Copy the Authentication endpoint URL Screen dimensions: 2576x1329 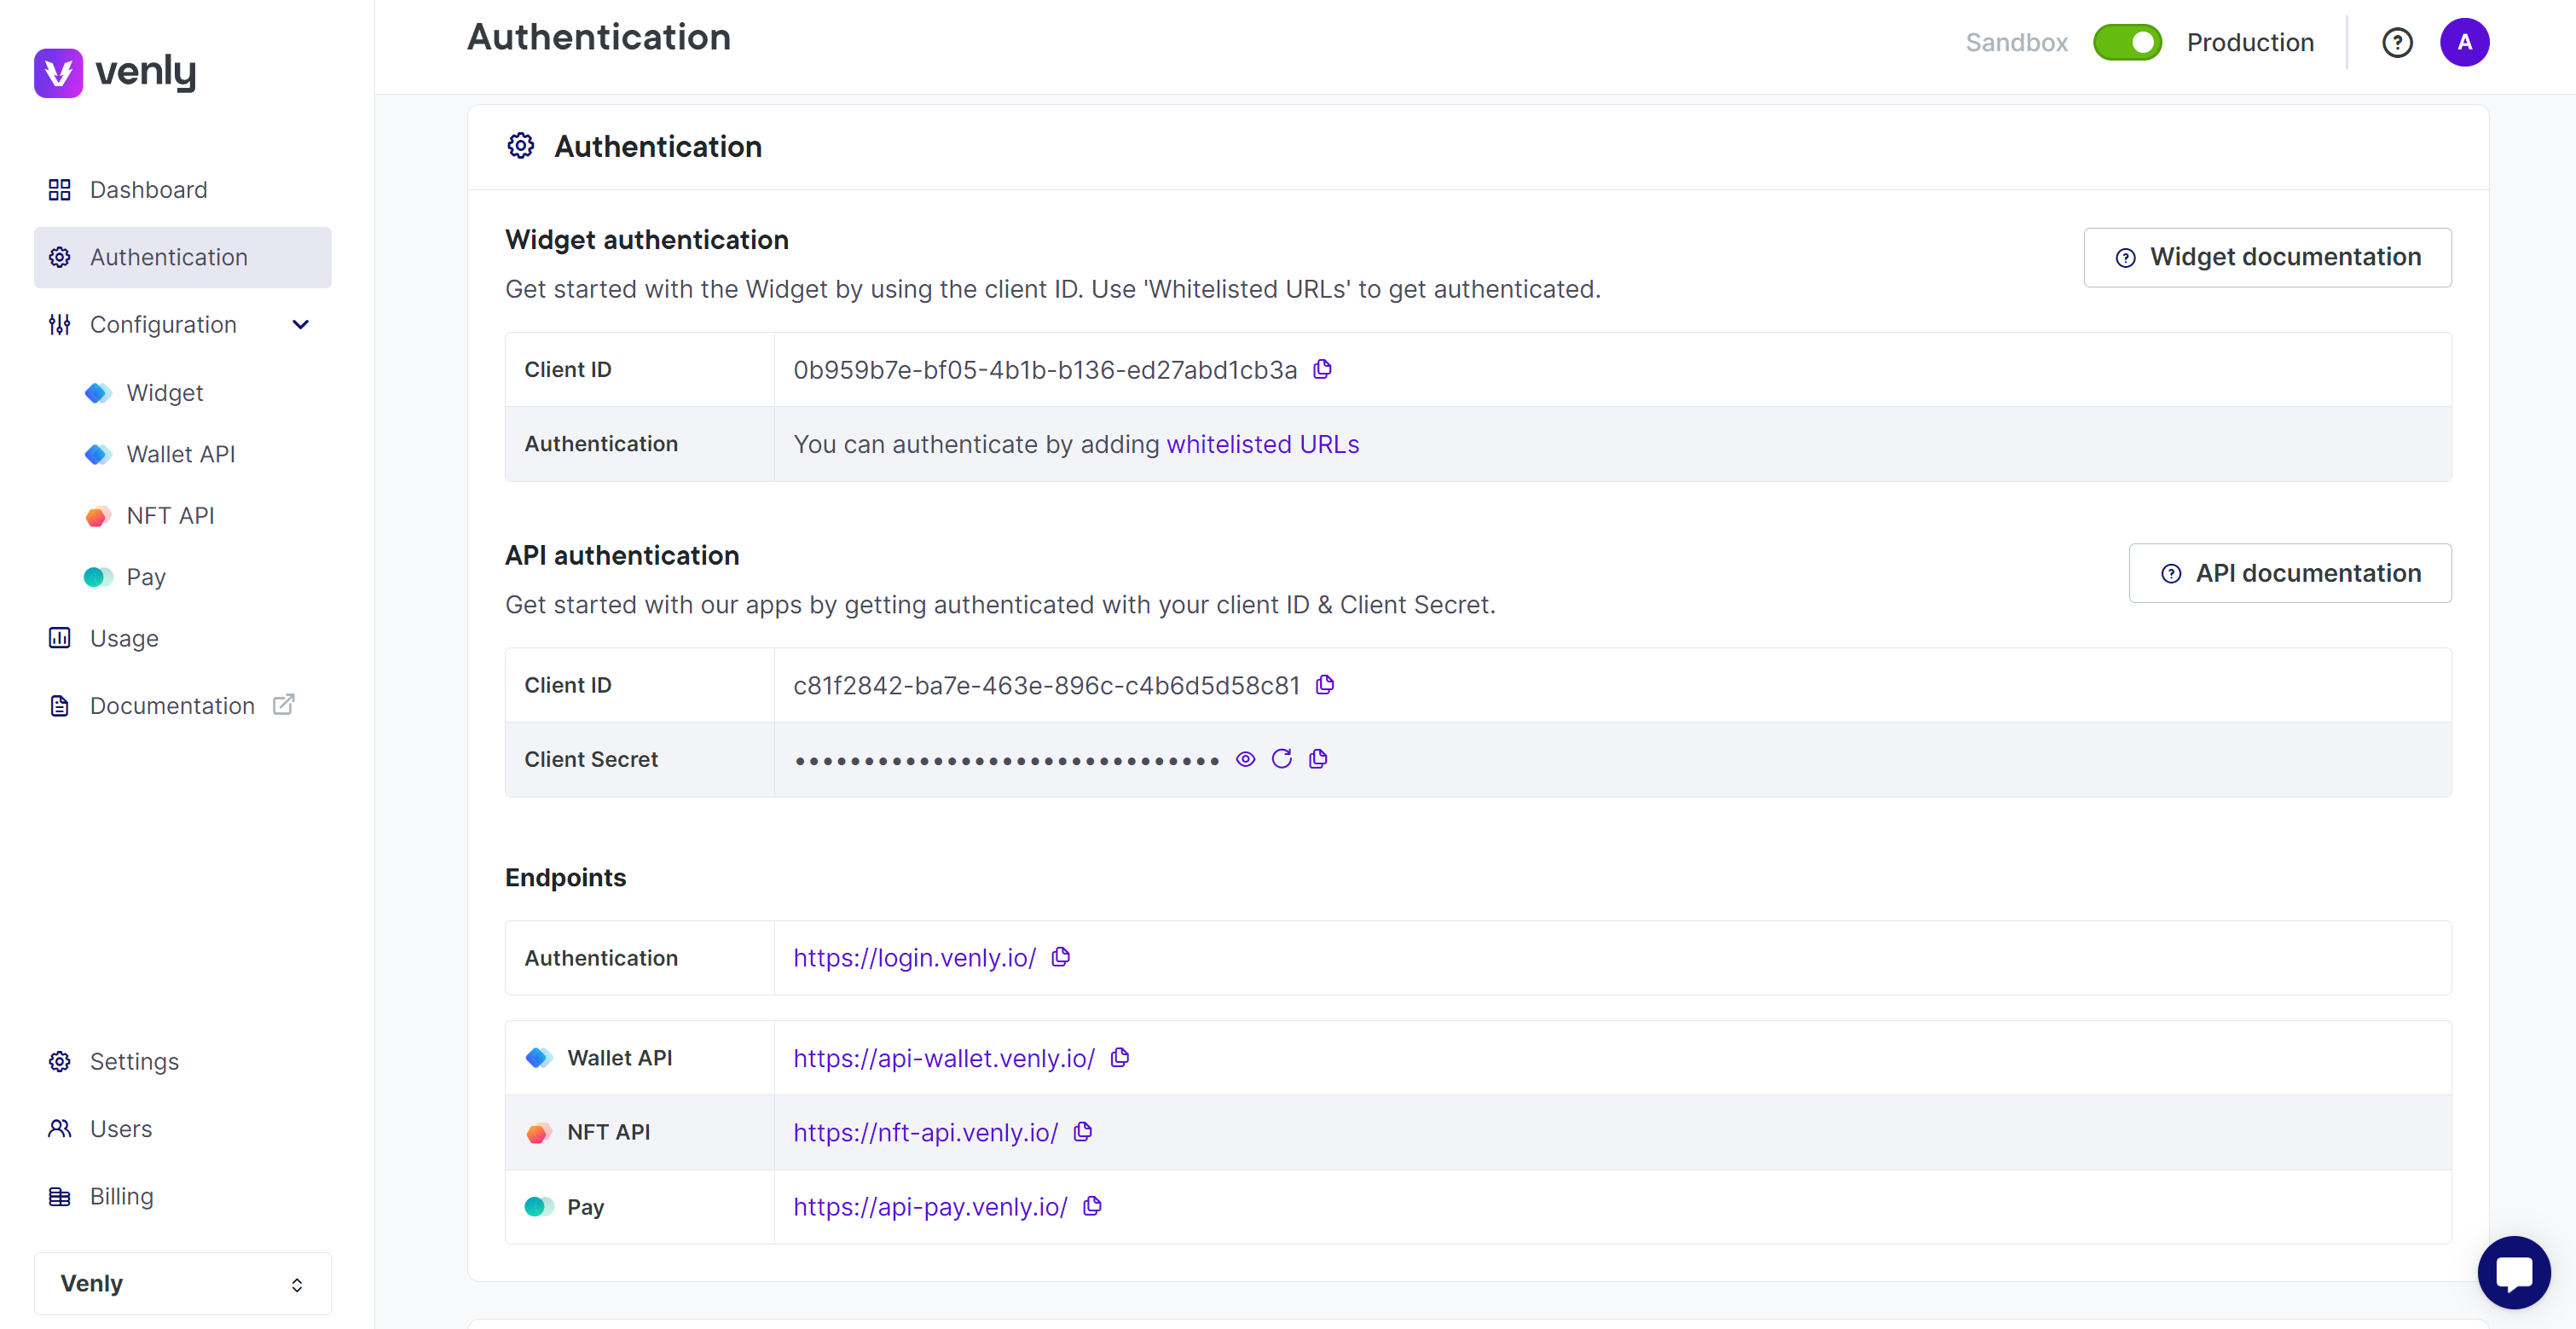(x=1061, y=957)
